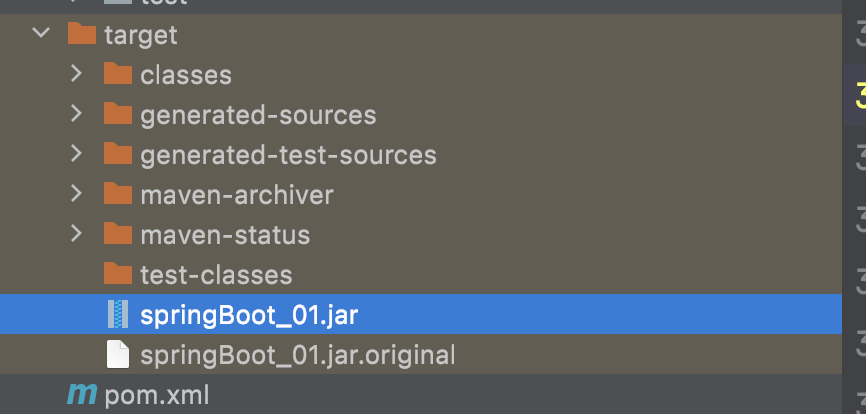Expand the generated-sources folder chevron
Viewport: 866px width, 414px height.
[76, 114]
